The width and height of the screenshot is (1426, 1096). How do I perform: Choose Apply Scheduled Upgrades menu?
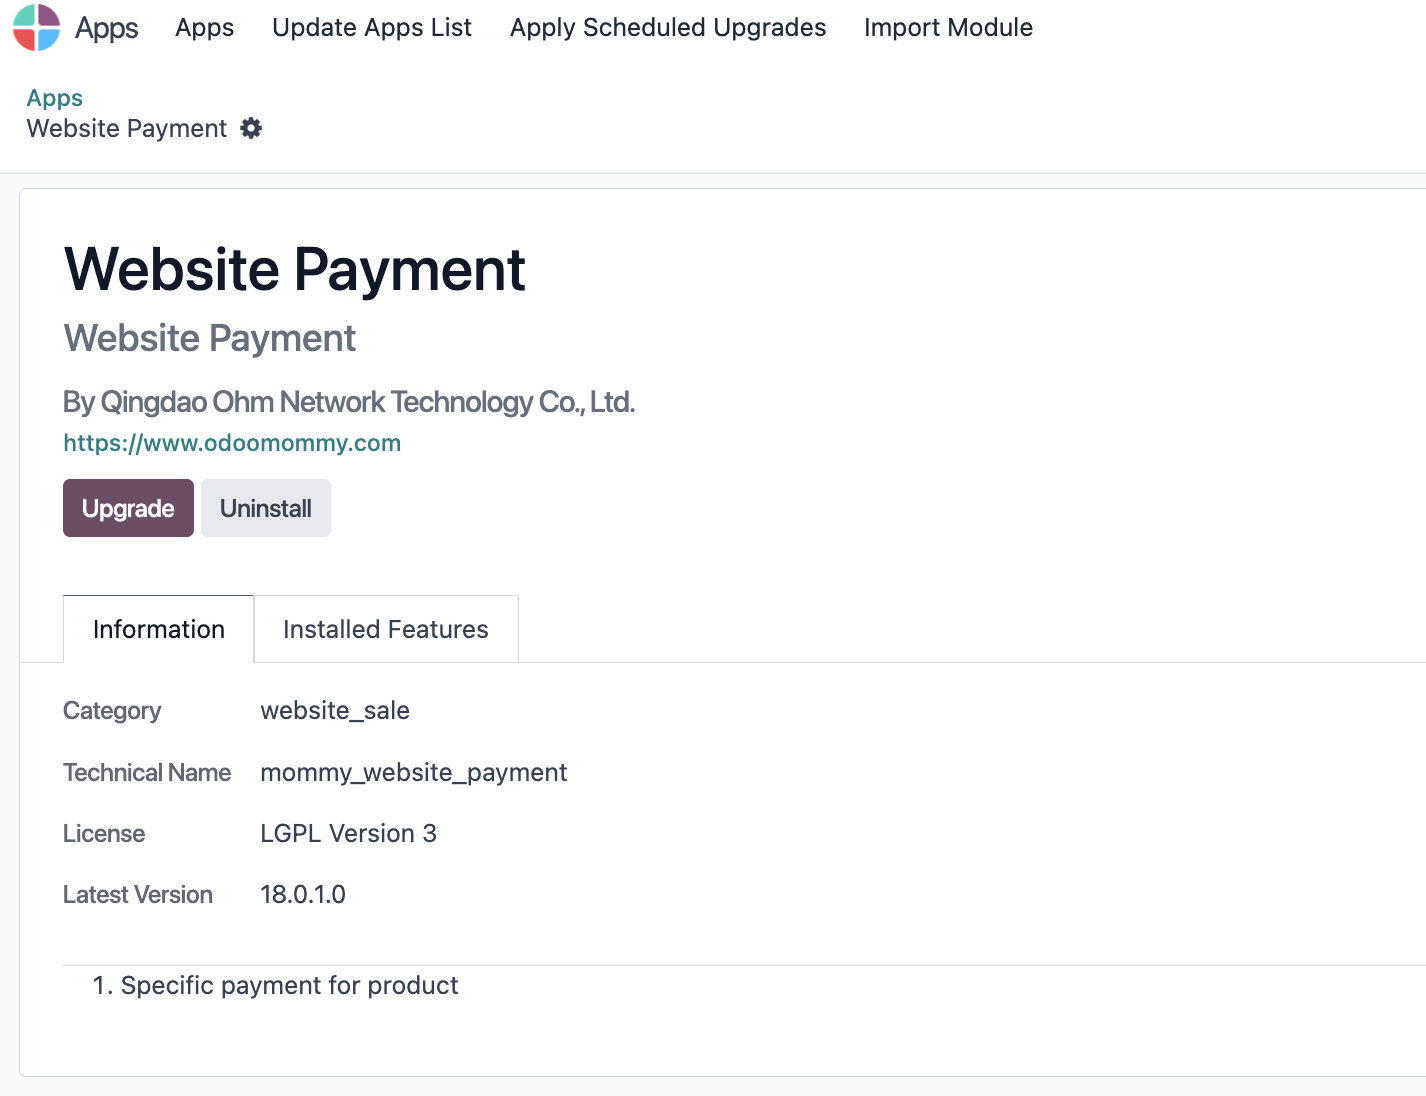(x=668, y=27)
